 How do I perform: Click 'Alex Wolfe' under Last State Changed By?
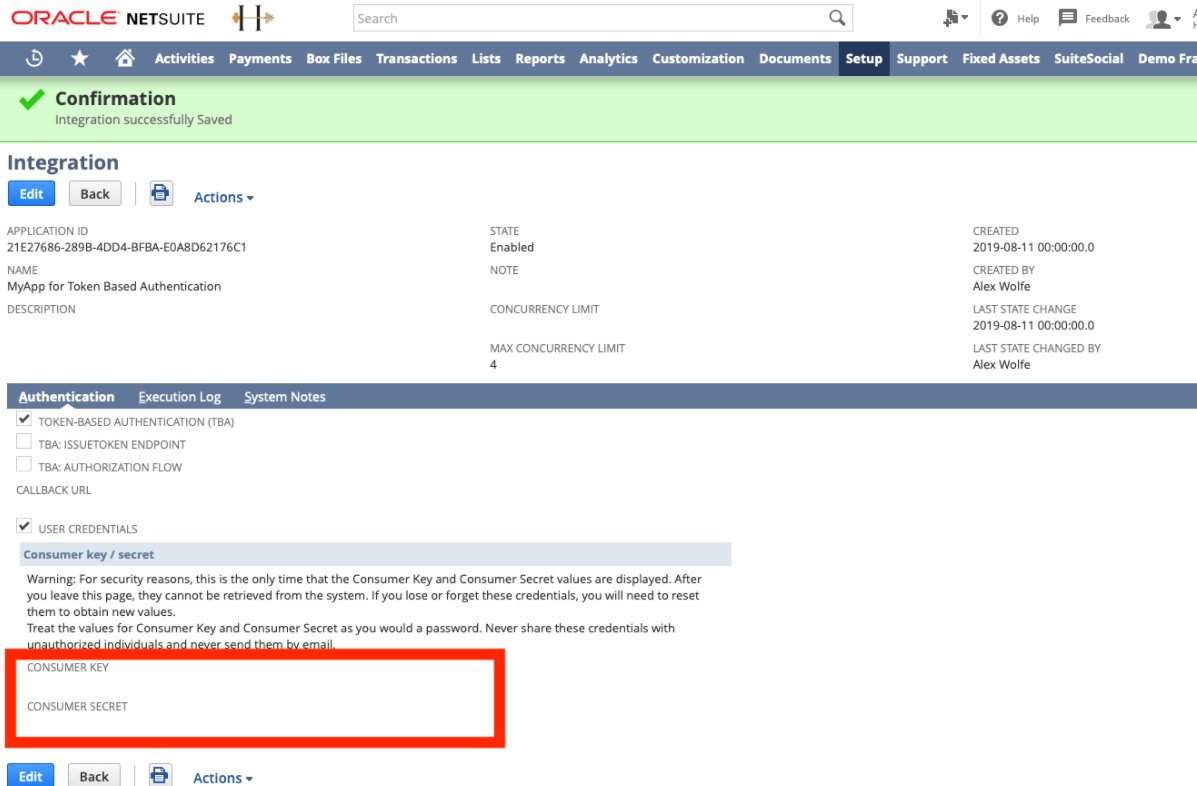1001,364
